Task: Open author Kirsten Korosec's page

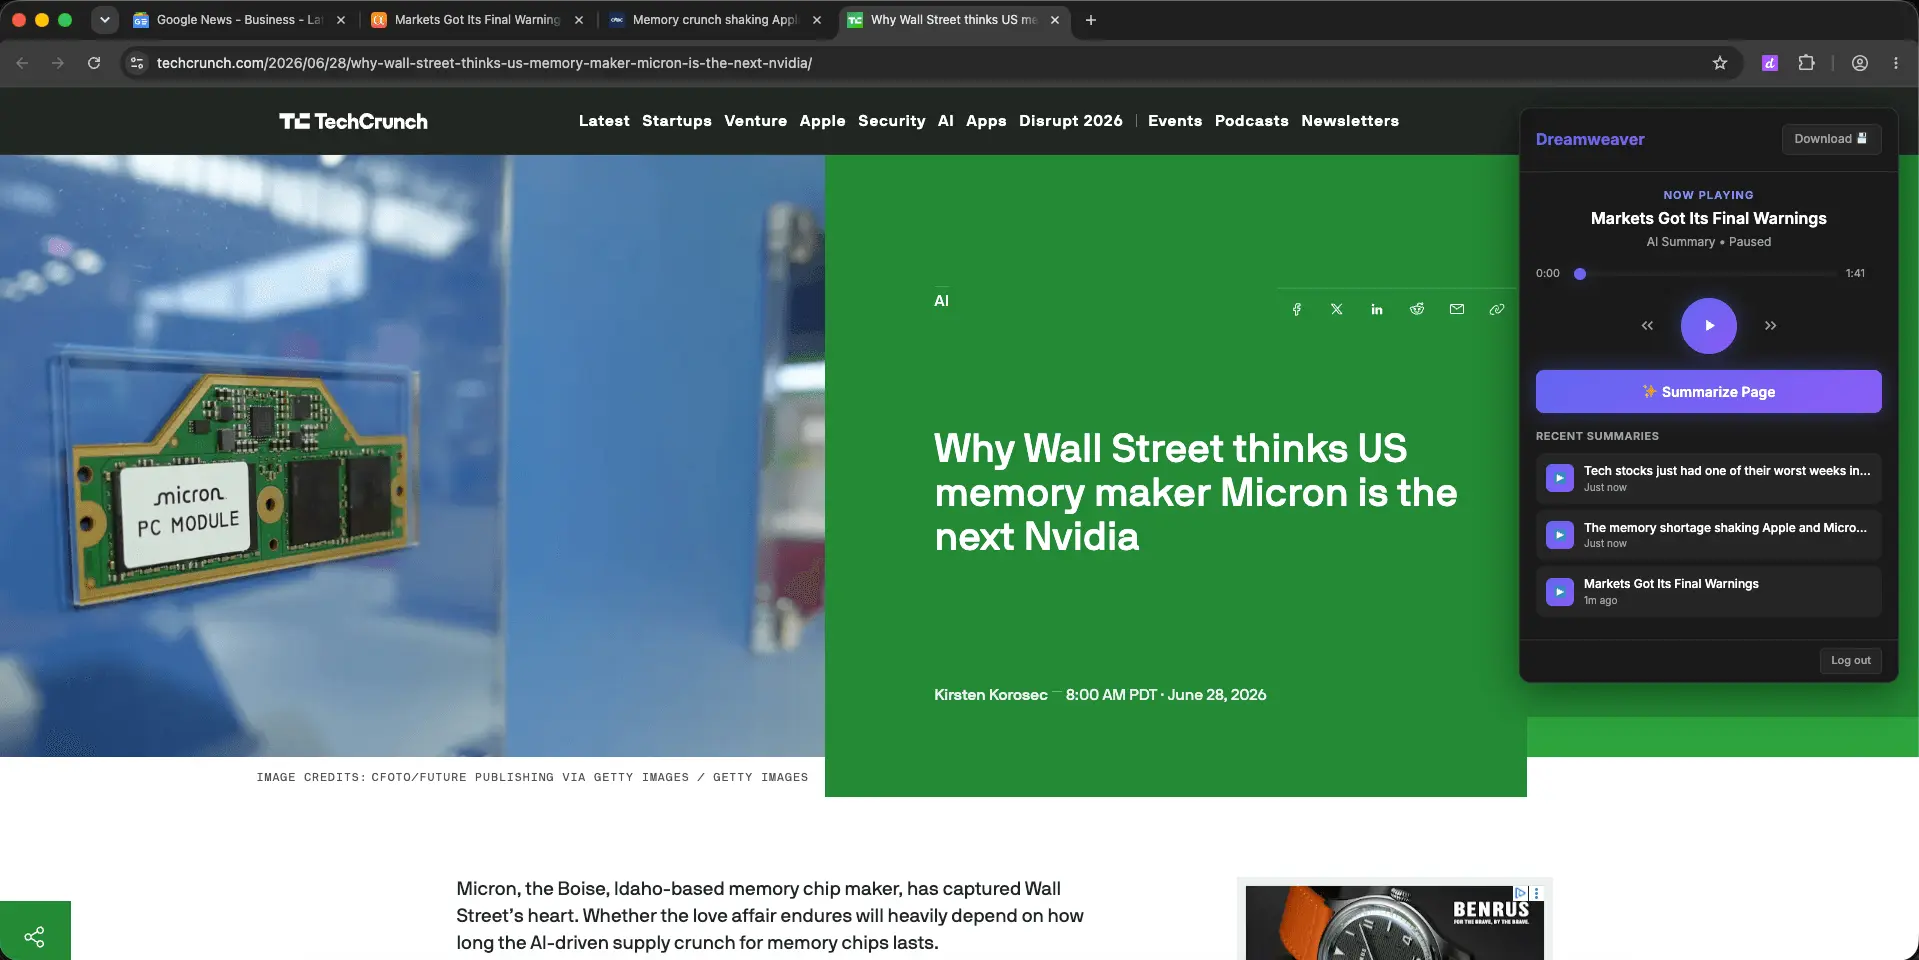Action: tap(990, 695)
